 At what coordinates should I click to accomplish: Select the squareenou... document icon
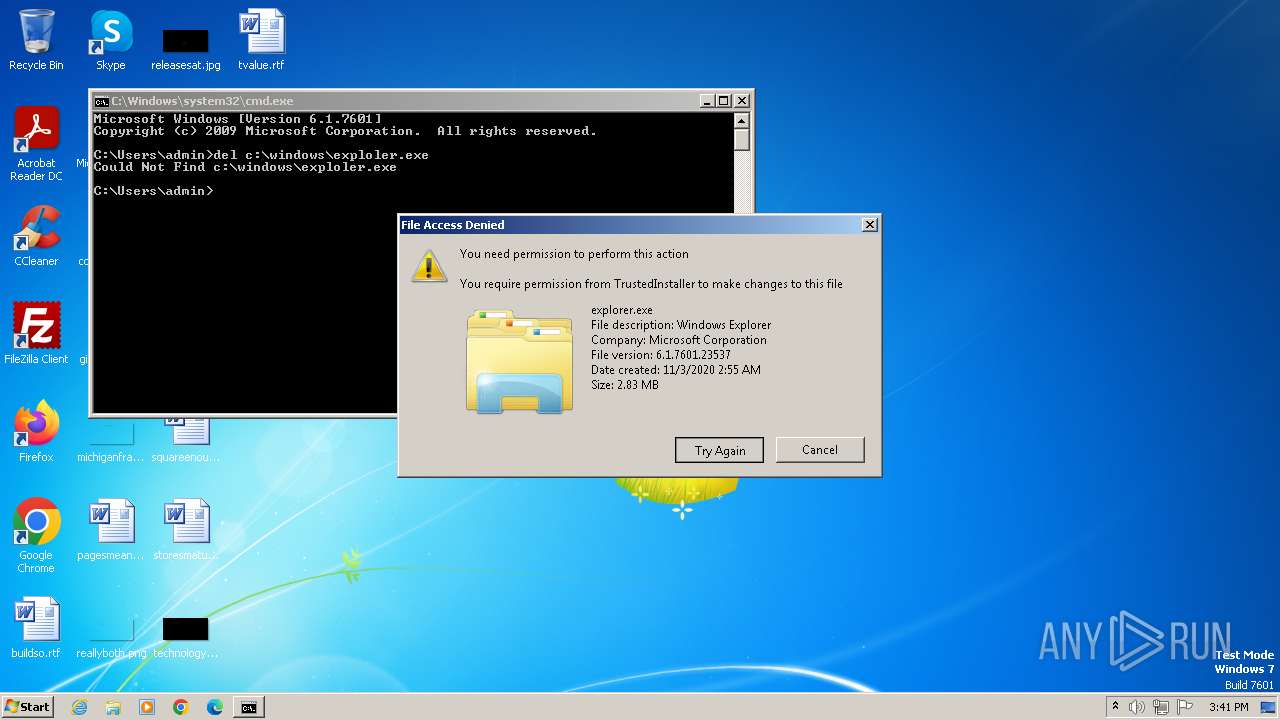pyautogui.click(x=186, y=440)
